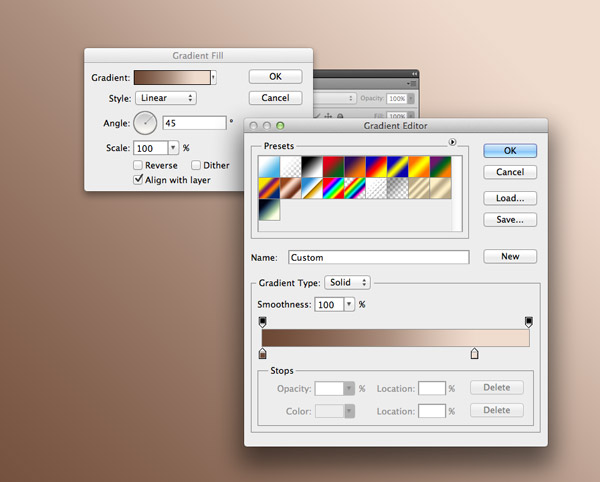Open the Gradient Type dropdown set to Solid
The height and width of the screenshot is (482, 600).
[x=347, y=283]
